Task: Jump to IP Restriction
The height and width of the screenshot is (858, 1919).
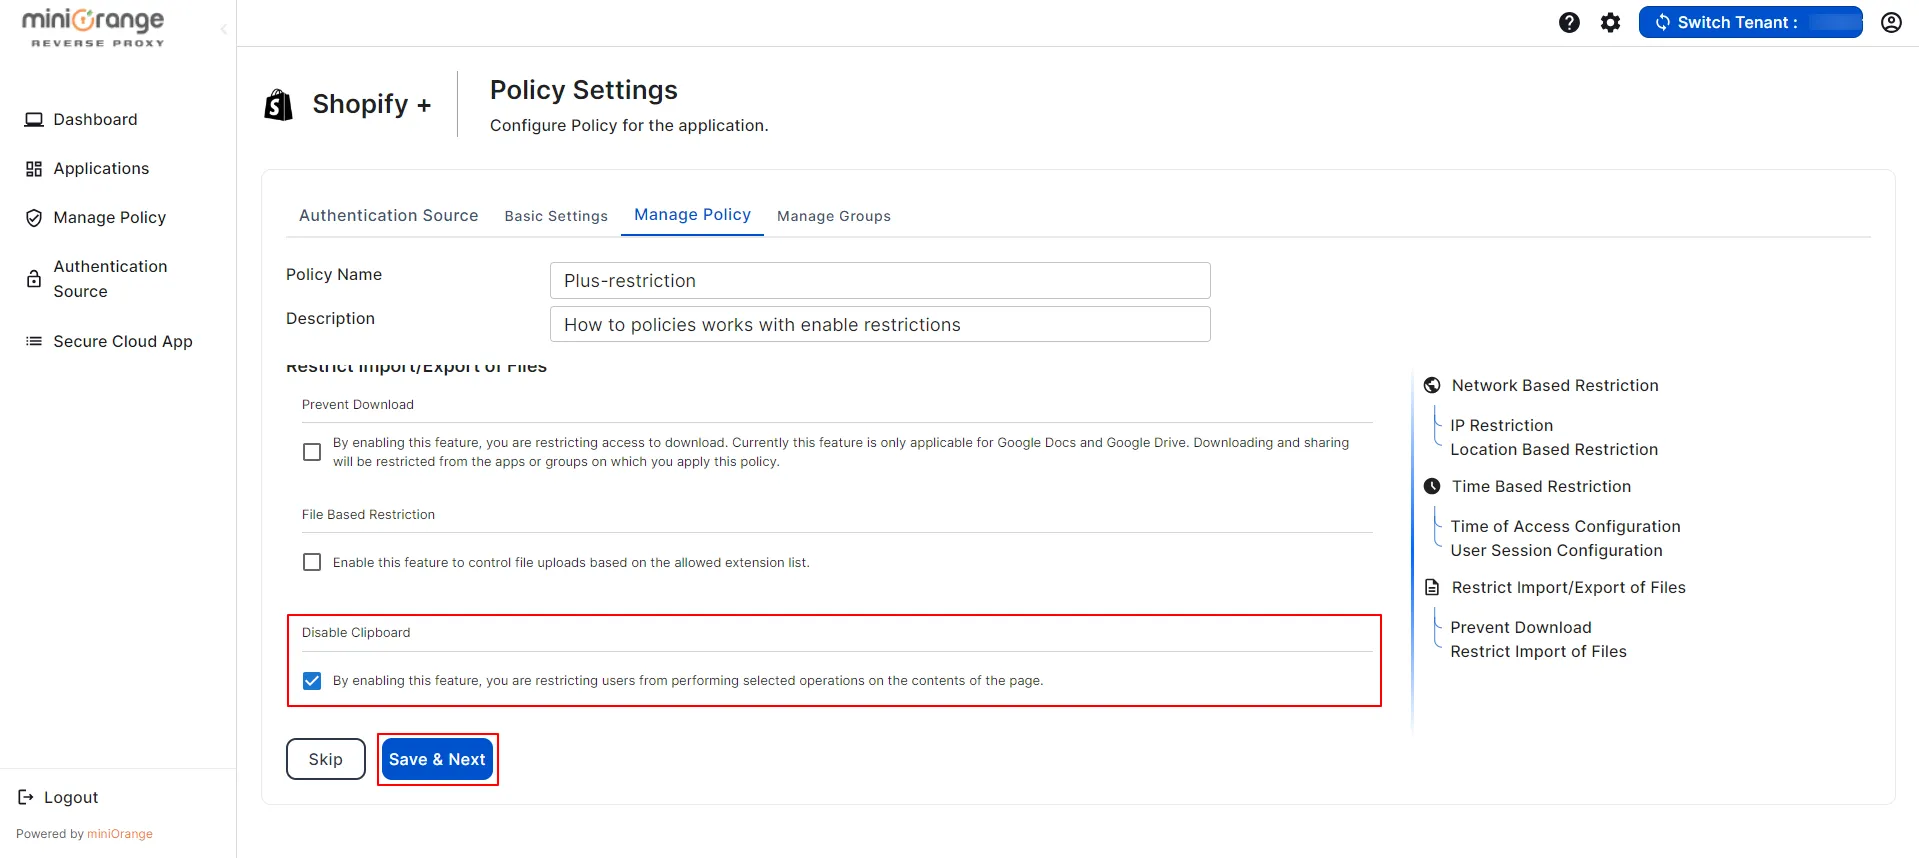Action: (x=1501, y=425)
